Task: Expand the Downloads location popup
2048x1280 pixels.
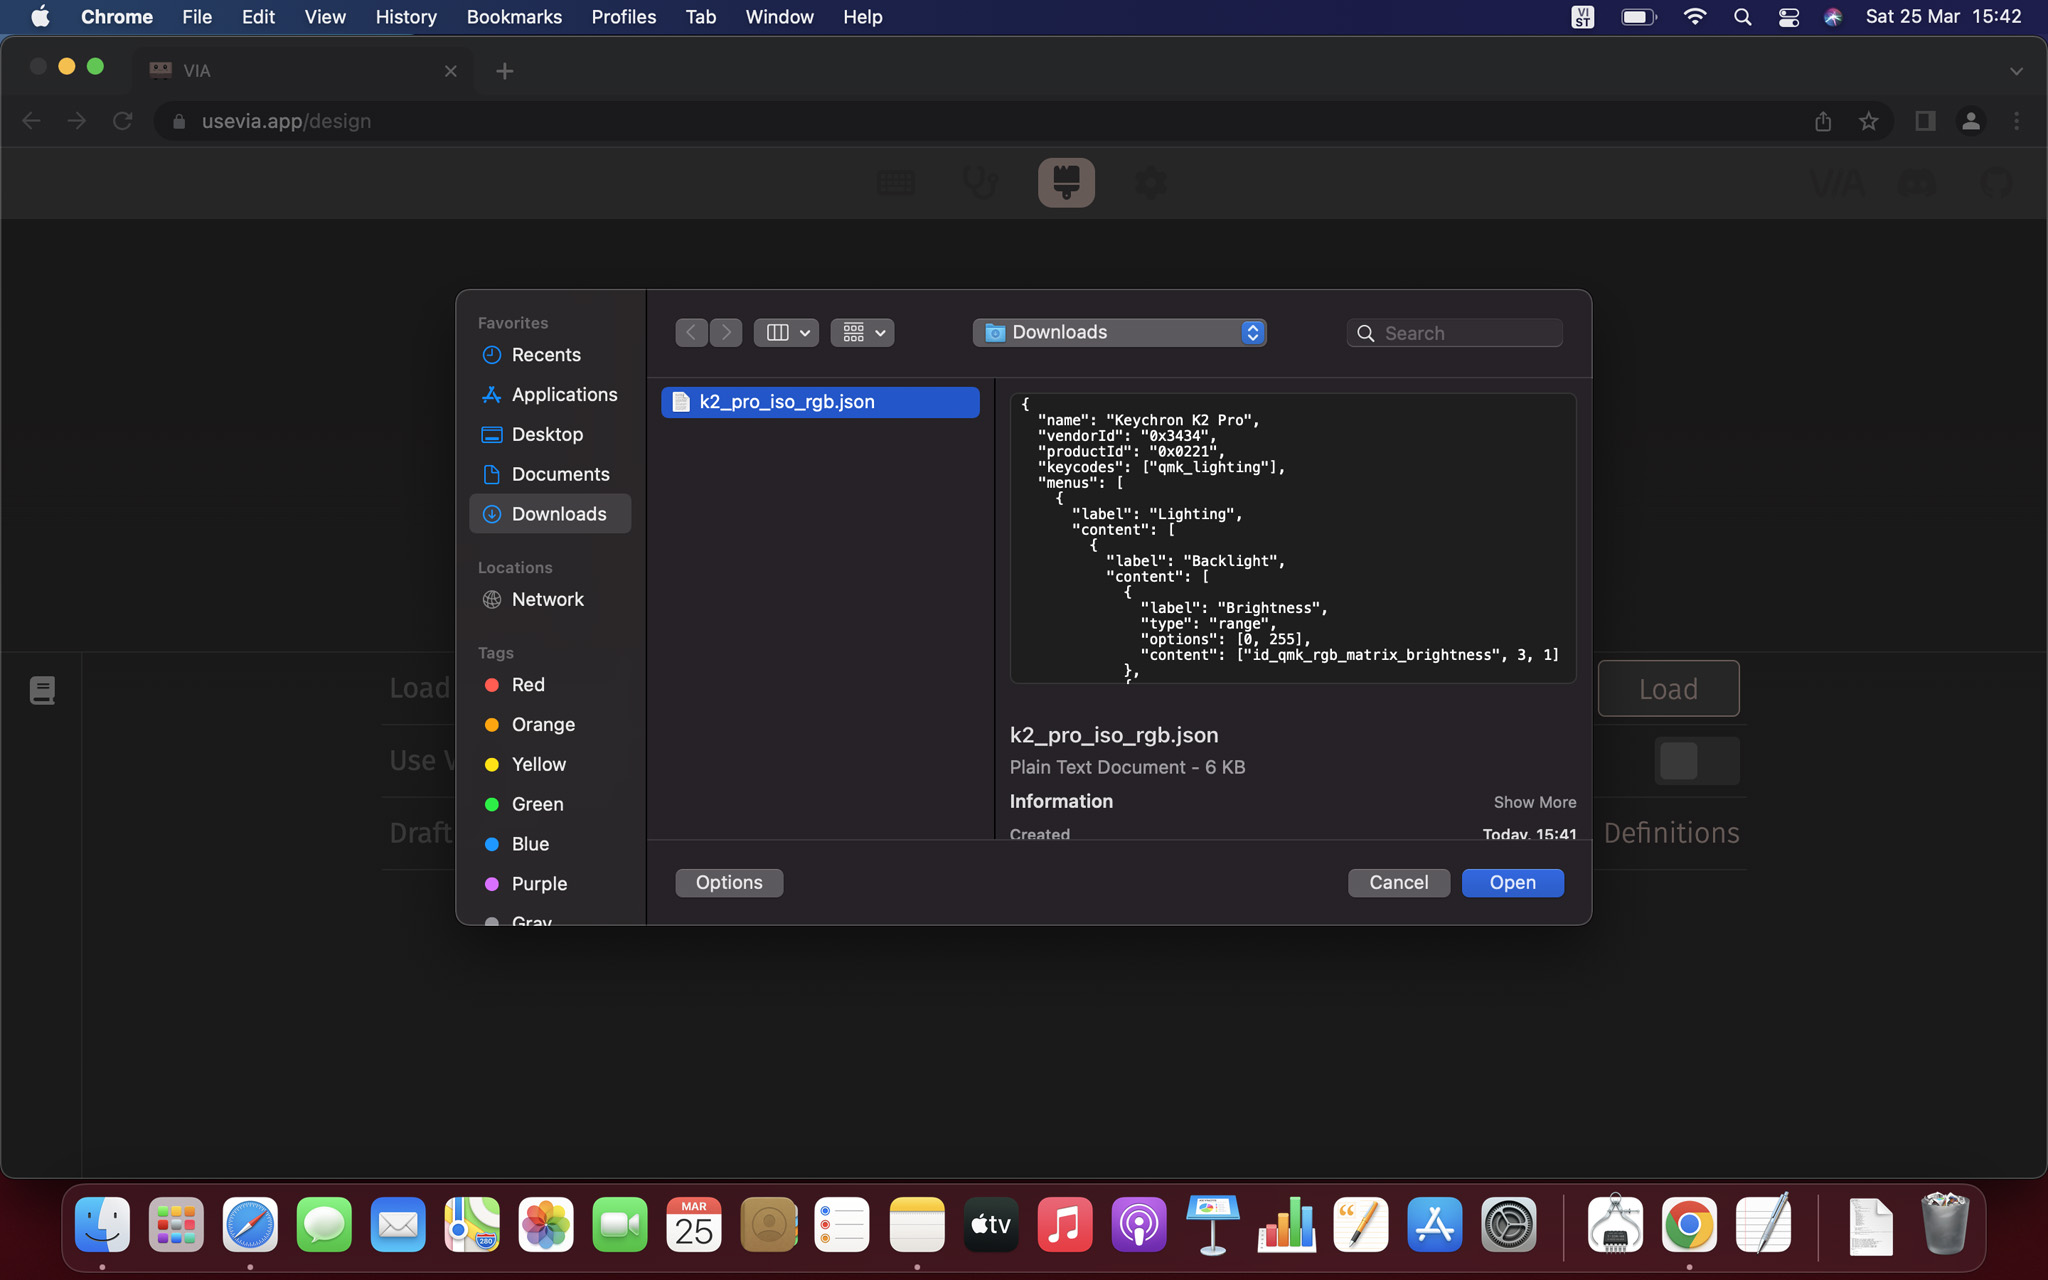Action: click(x=1119, y=332)
